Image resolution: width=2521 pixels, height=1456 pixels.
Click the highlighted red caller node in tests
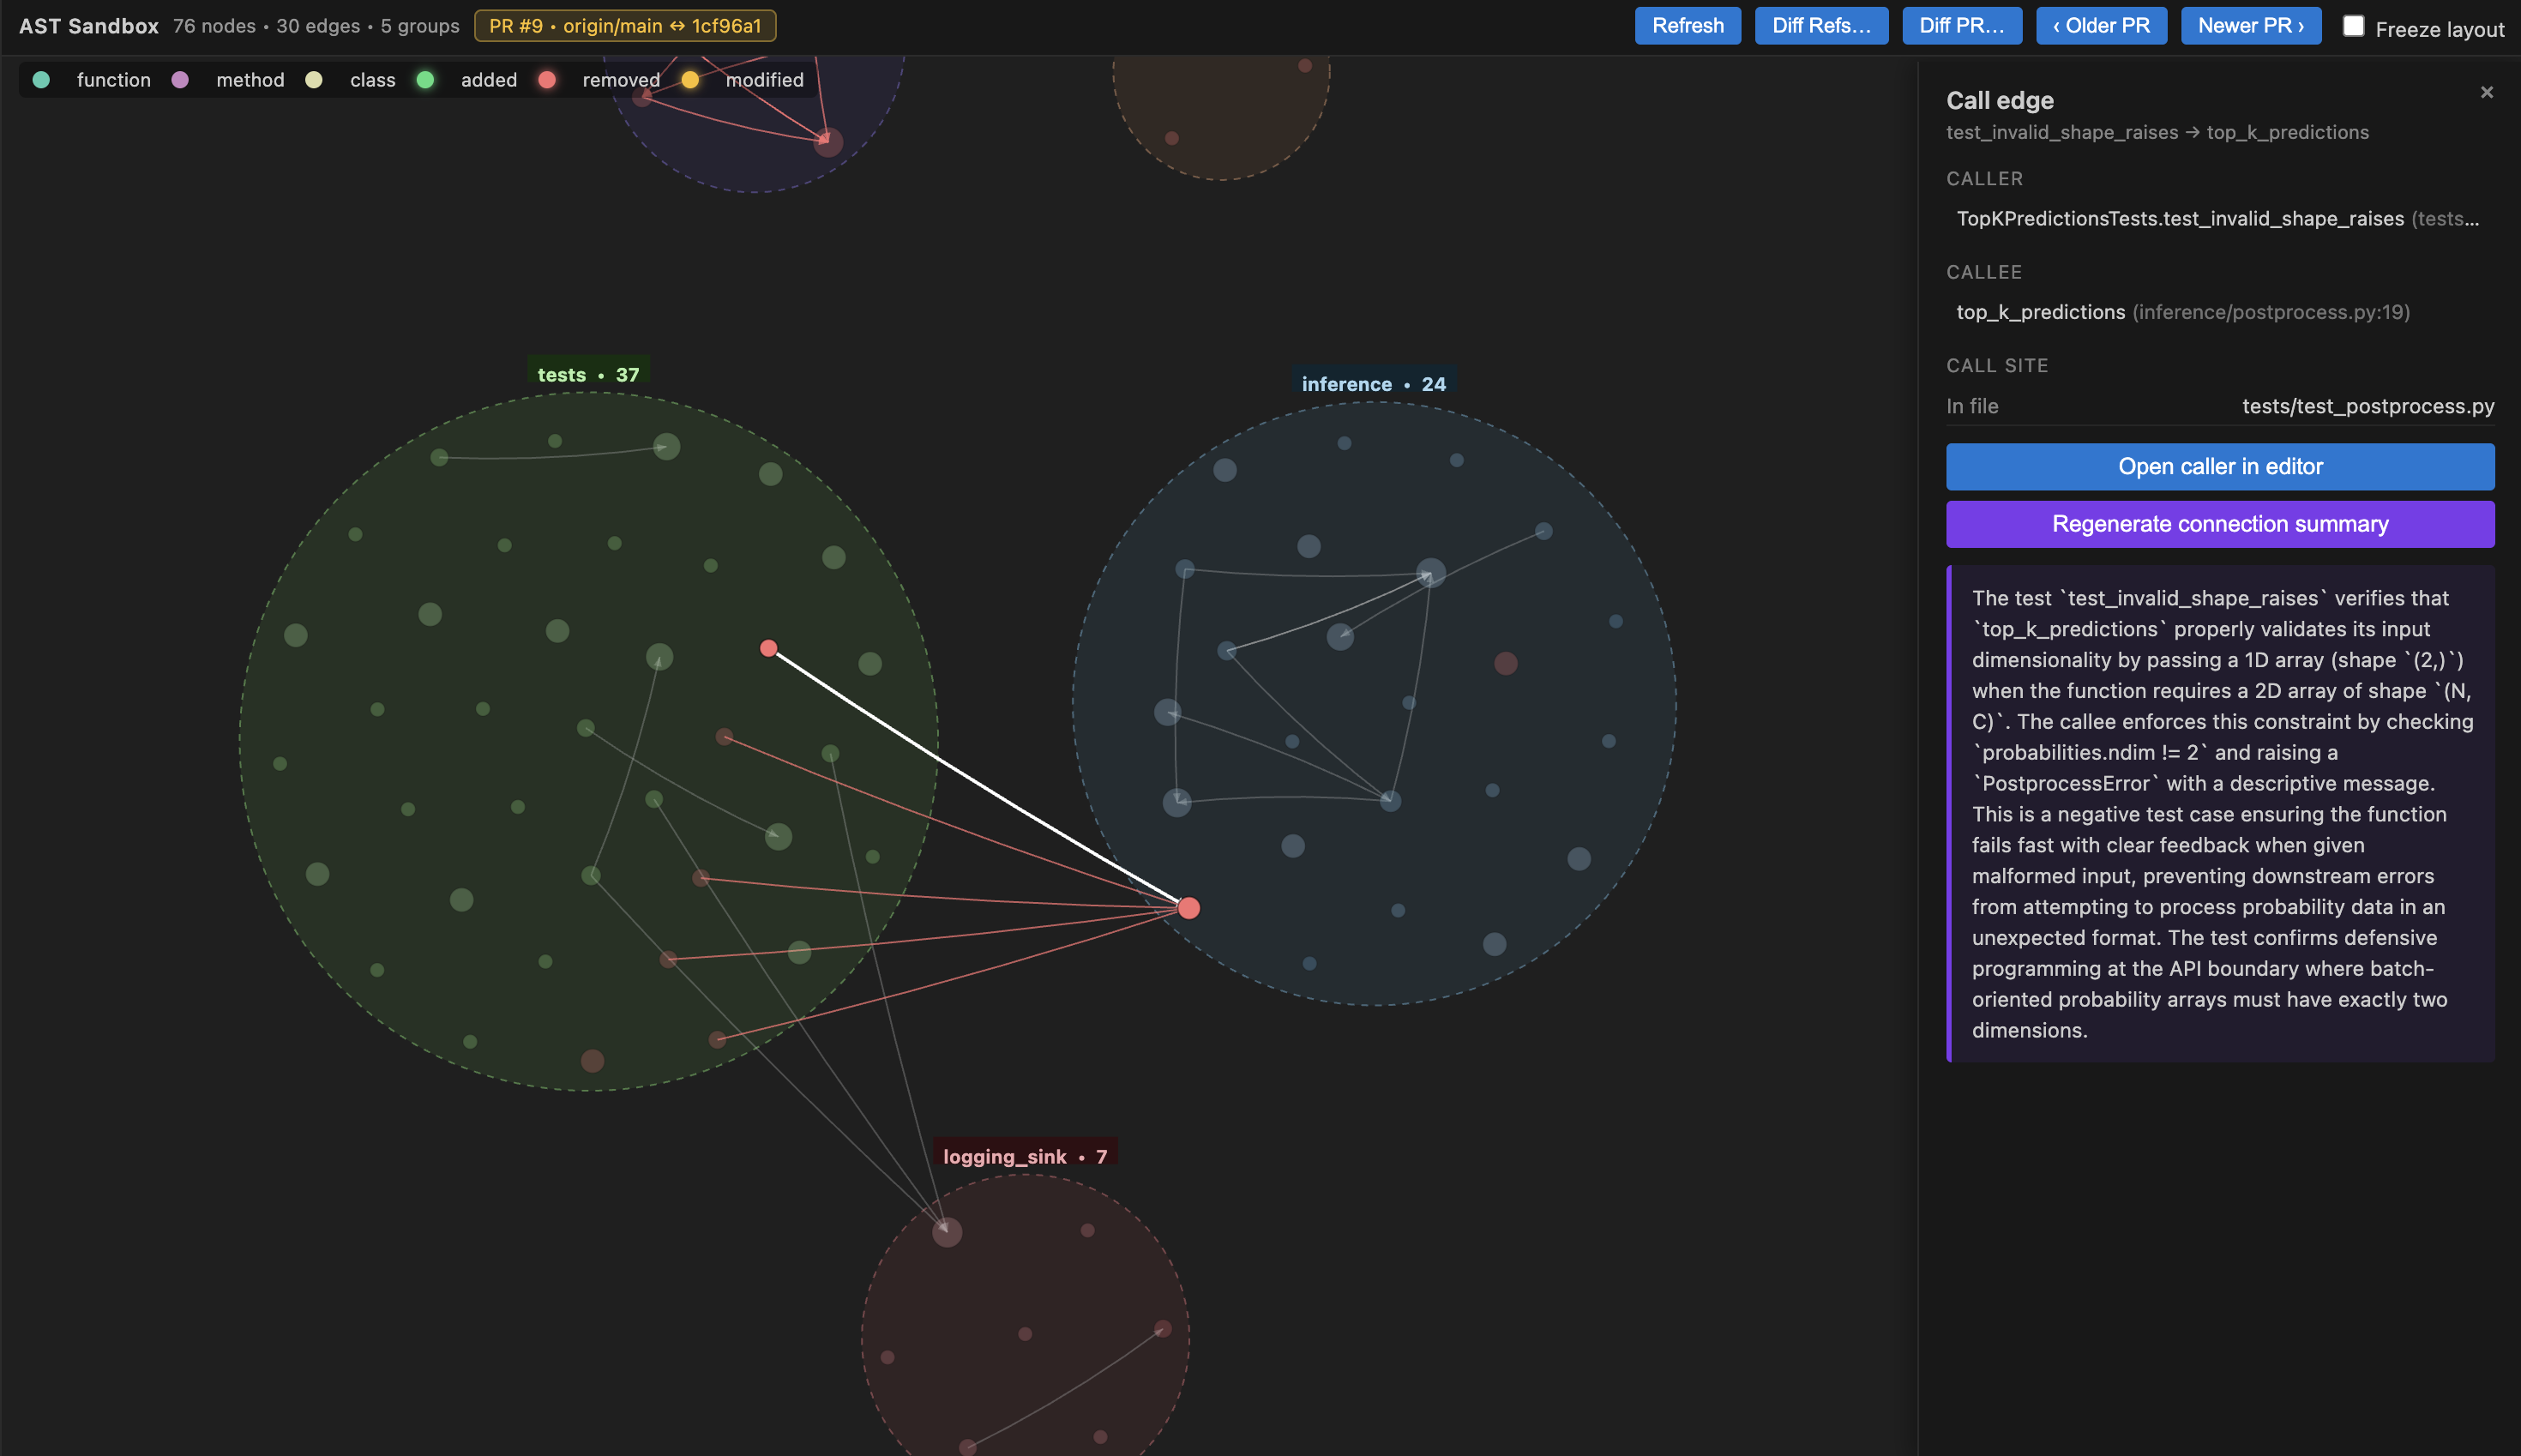[768, 649]
